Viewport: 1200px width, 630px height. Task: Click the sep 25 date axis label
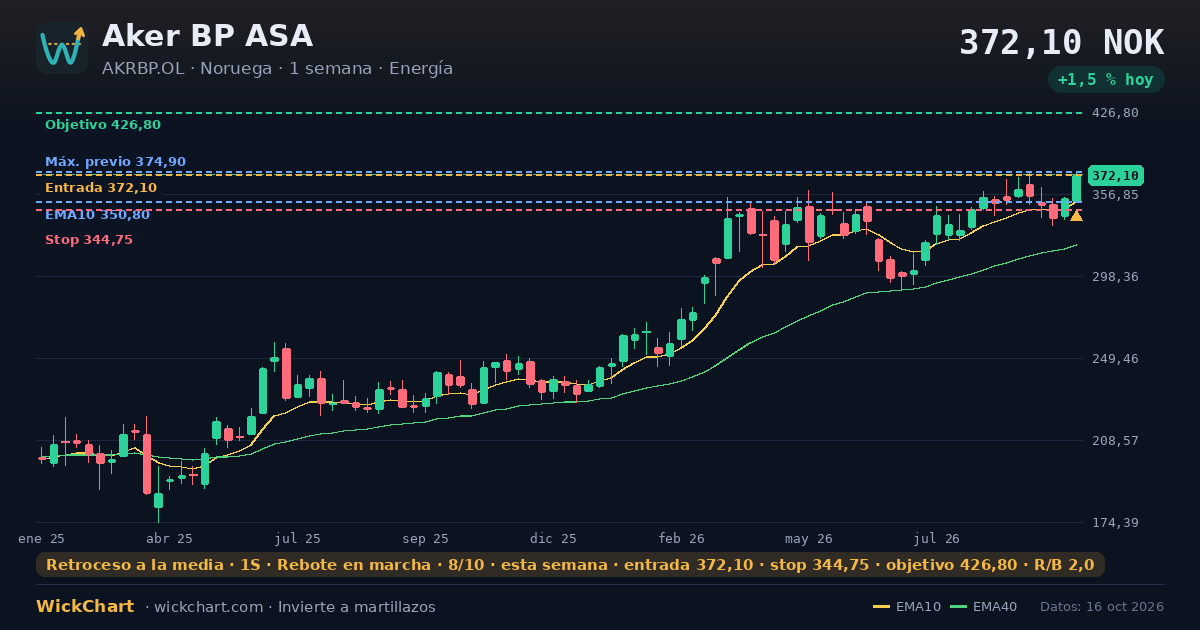(x=425, y=538)
